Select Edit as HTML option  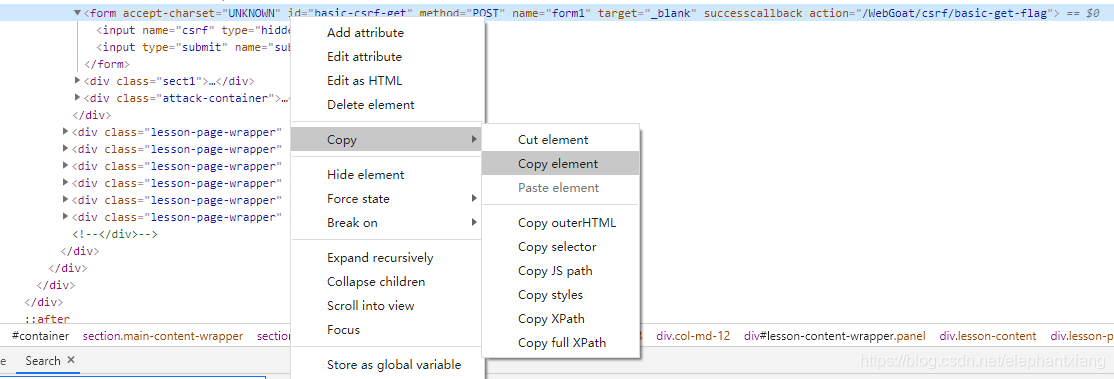387,81
